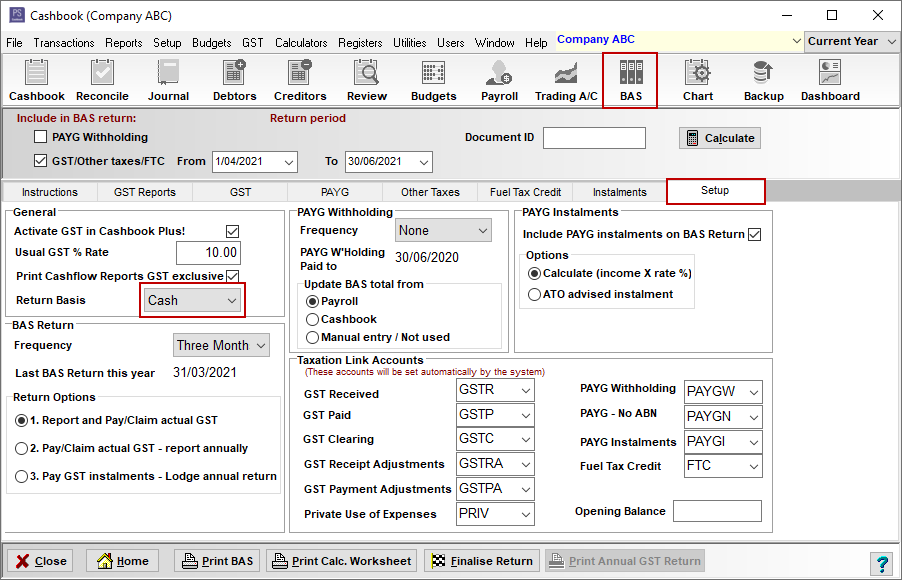The image size is (902, 580).
Task: Open the Cashbook toolbar icon
Action: (x=37, y=81)
